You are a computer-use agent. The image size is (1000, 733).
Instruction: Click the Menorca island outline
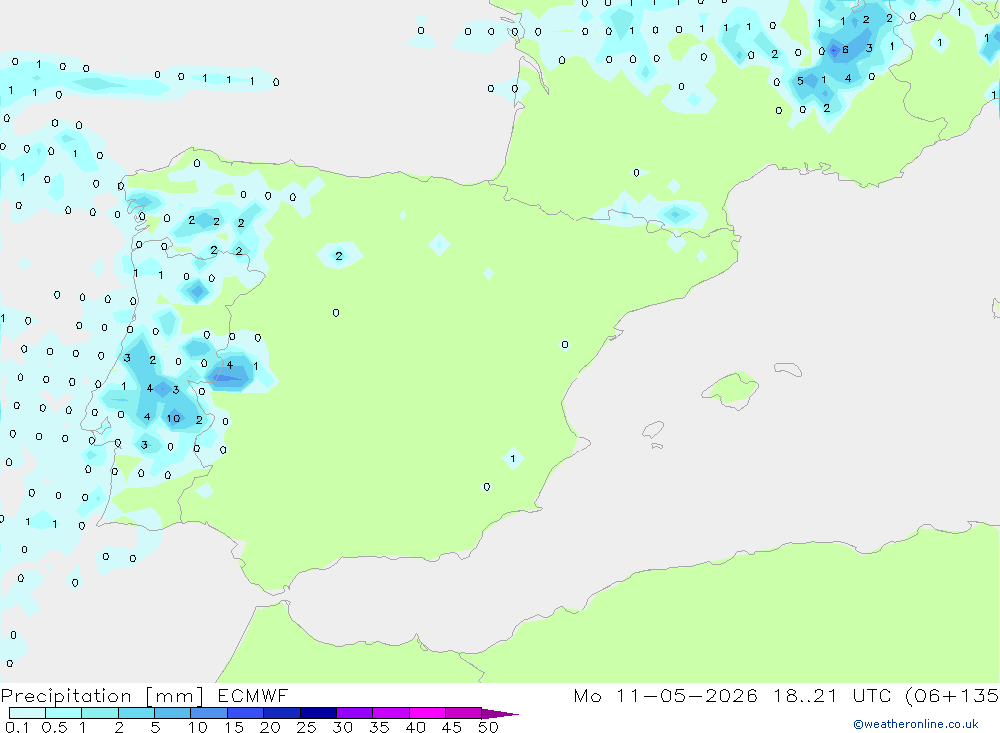(x=788, y=369)
